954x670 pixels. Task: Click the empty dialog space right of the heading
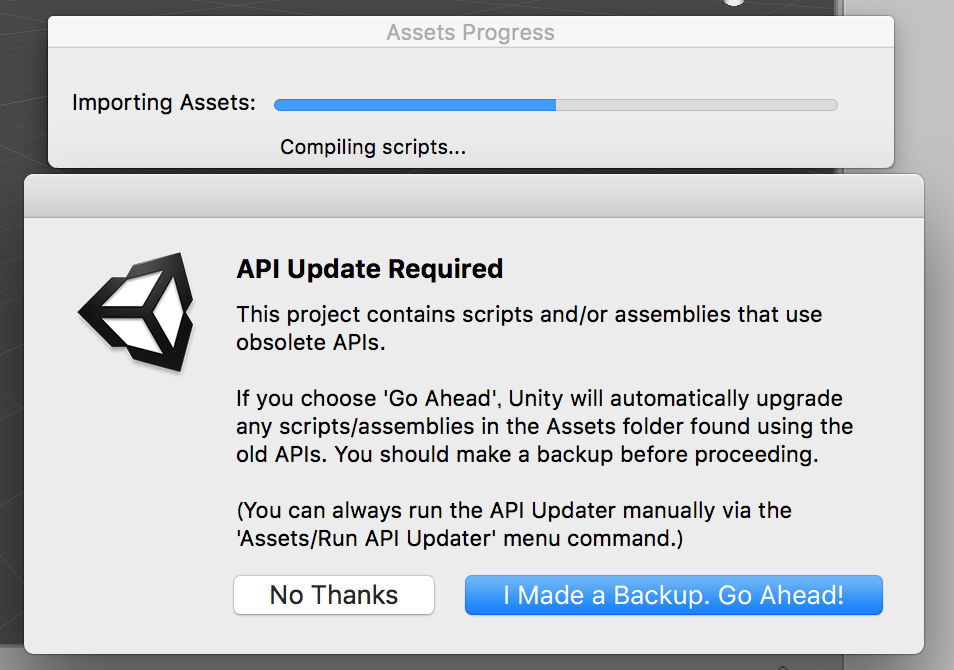tap(700, 269)
